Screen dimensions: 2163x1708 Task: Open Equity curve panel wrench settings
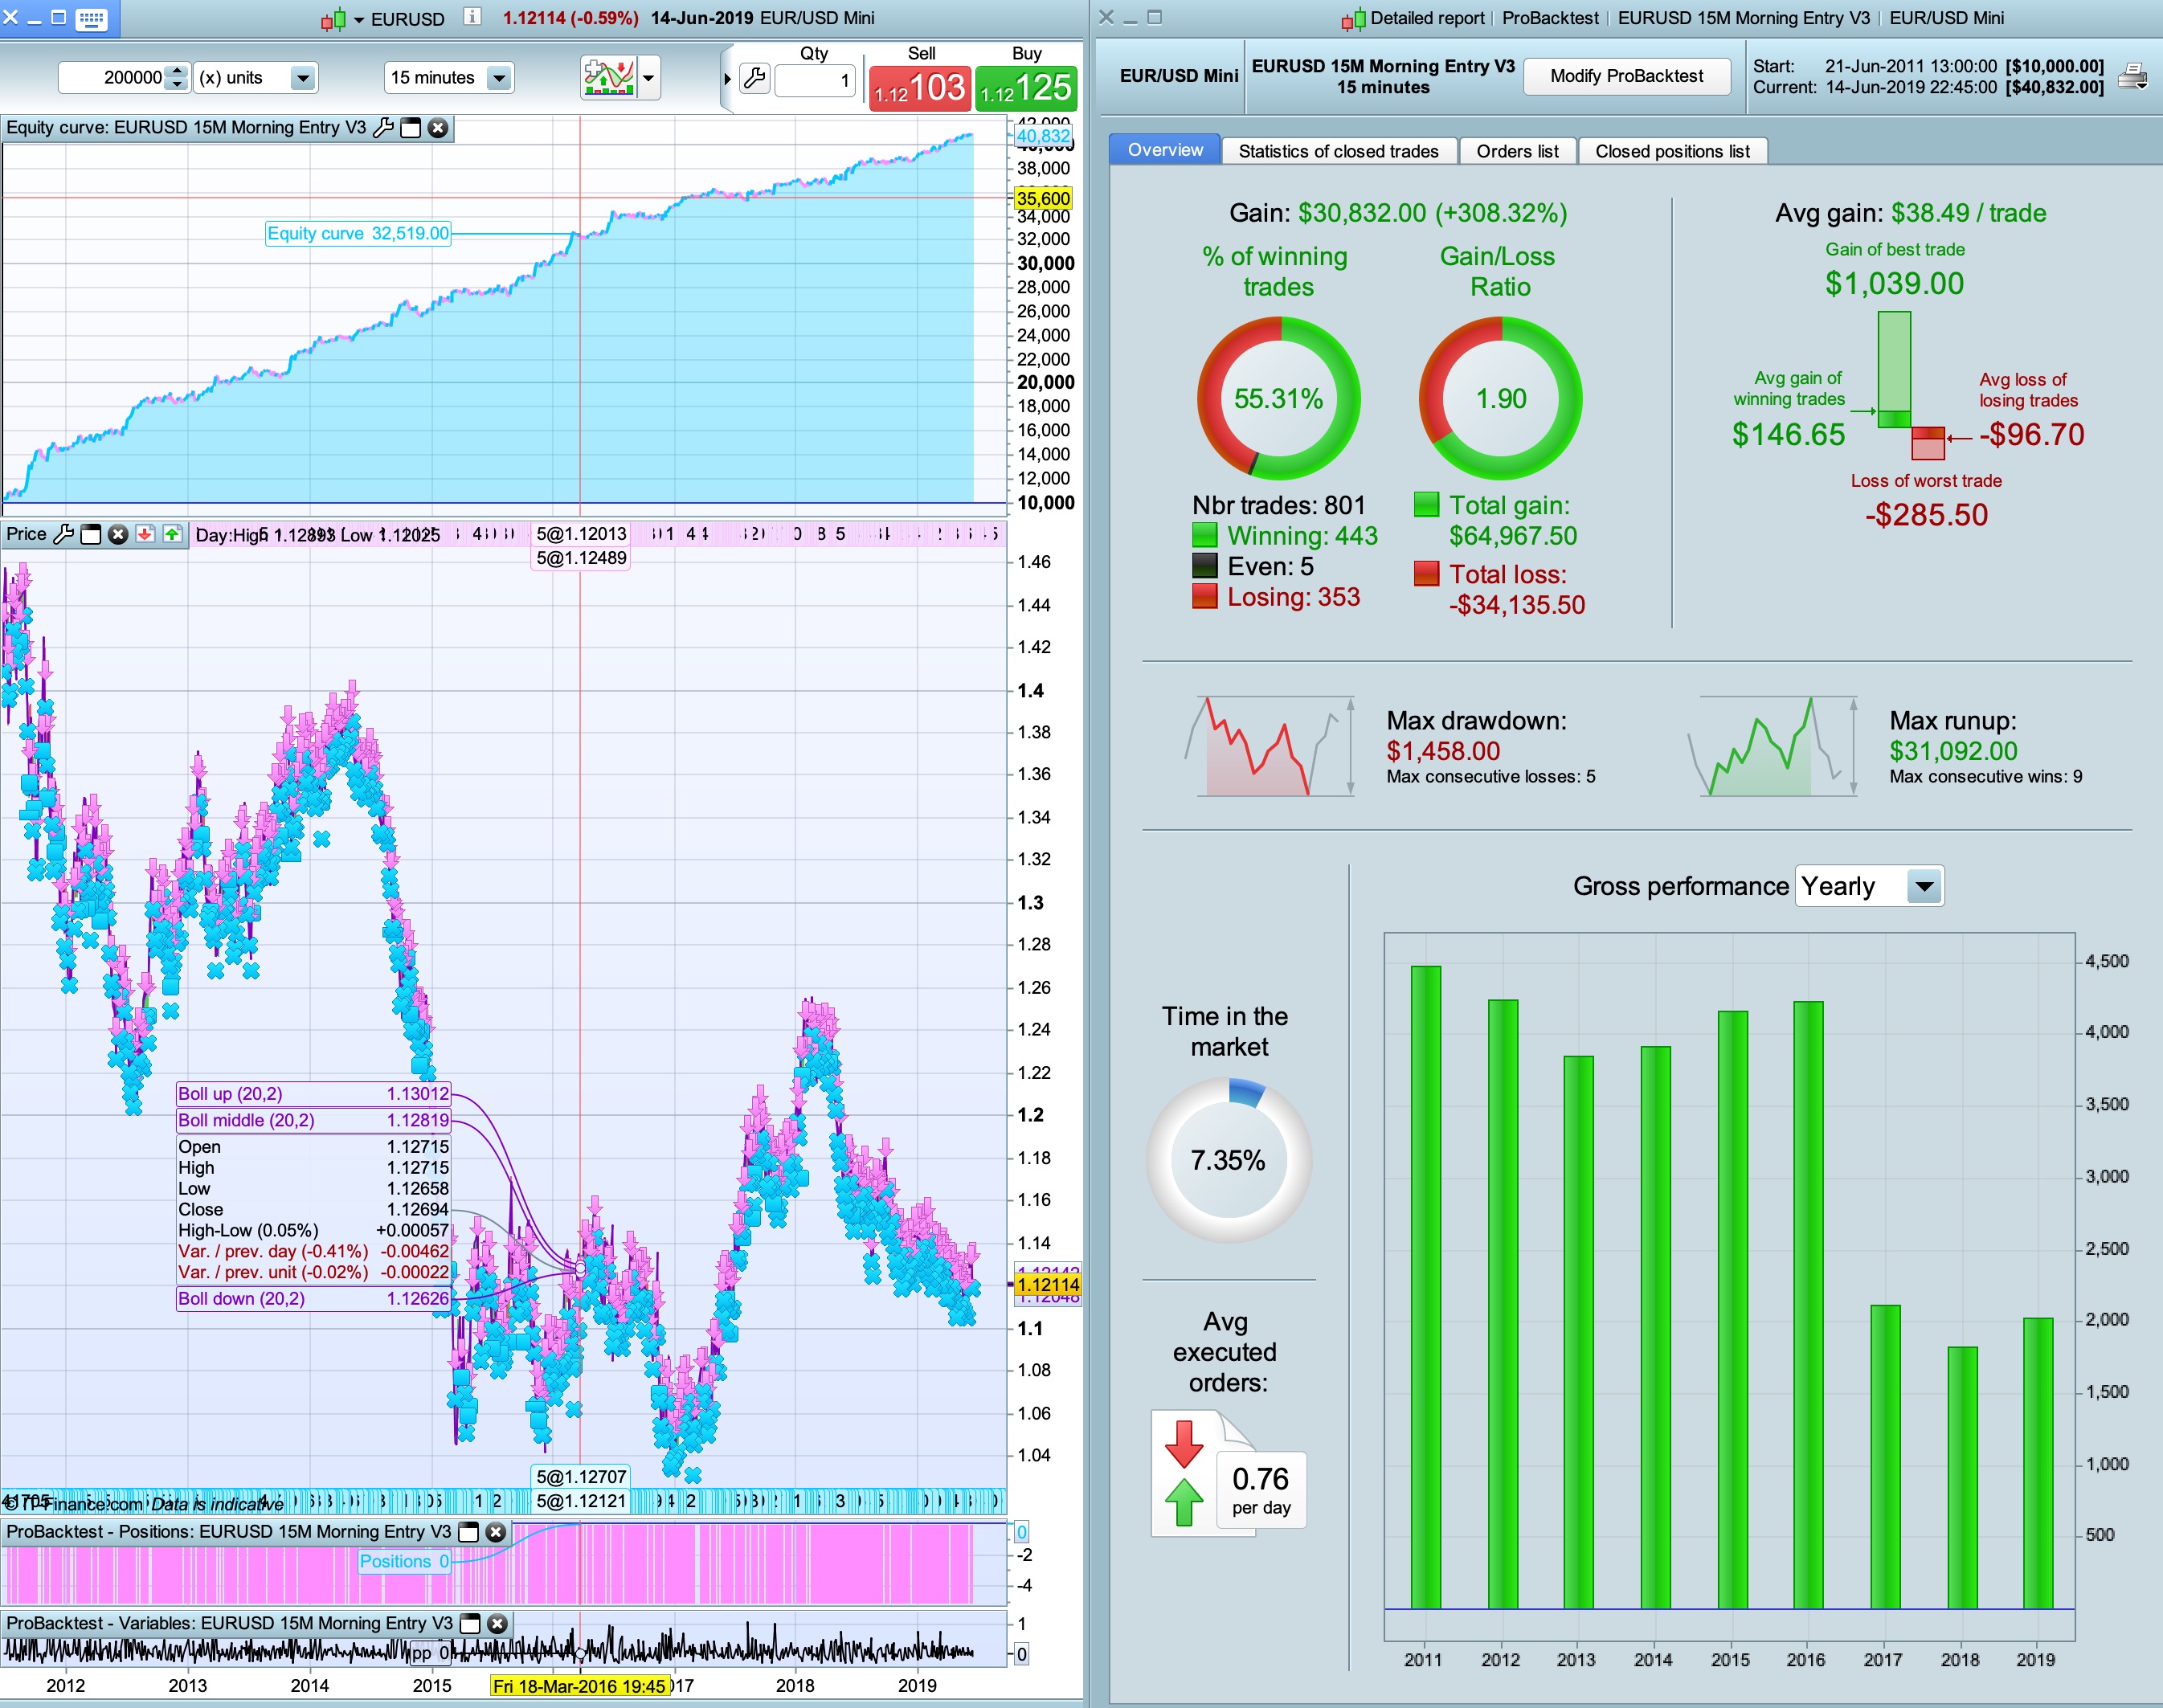[x=383, y=128]
